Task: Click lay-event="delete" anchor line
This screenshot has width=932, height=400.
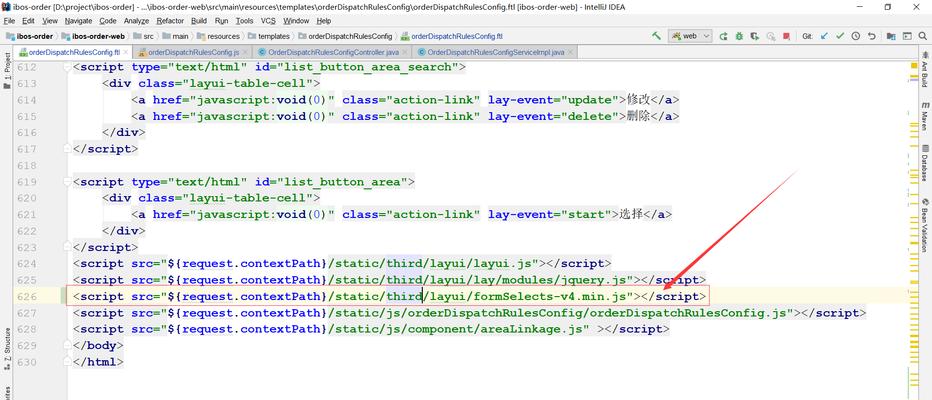Action: coord(405,116)
